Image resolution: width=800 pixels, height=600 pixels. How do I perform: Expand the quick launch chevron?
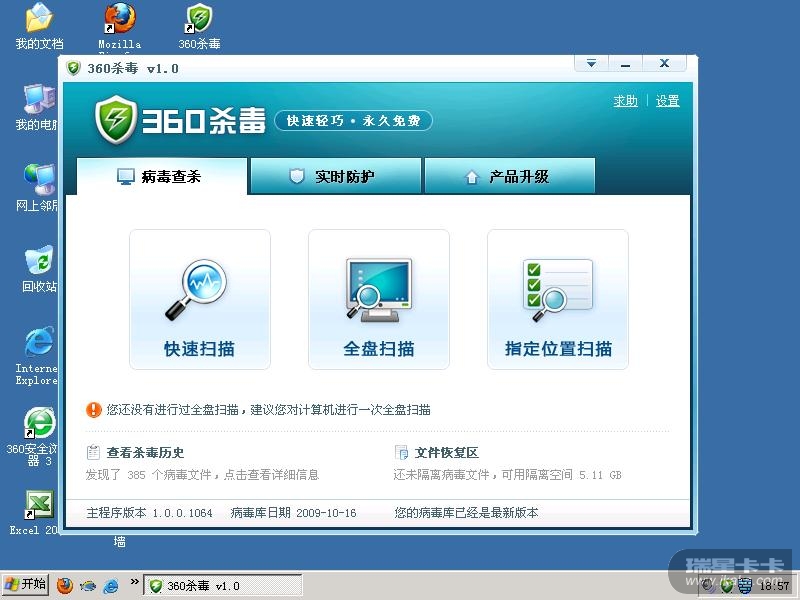tap(135, 582)
